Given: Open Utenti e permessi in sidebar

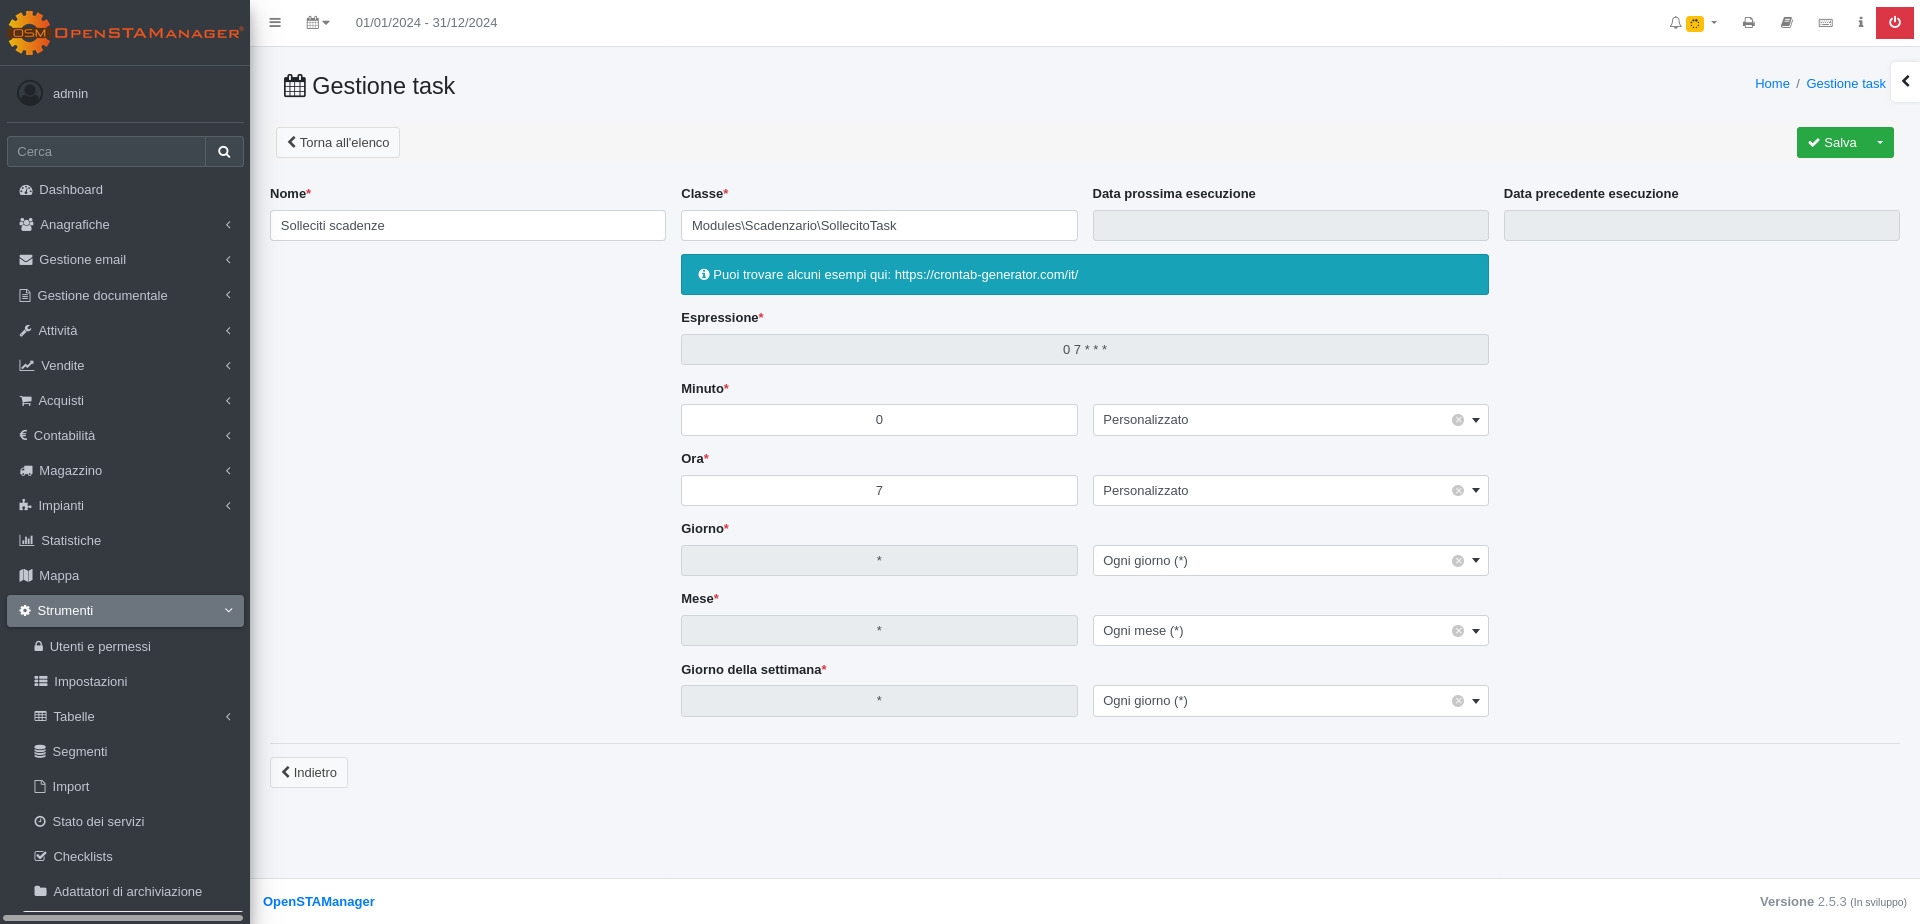Looking at the screenshot, I should point(100,647).
